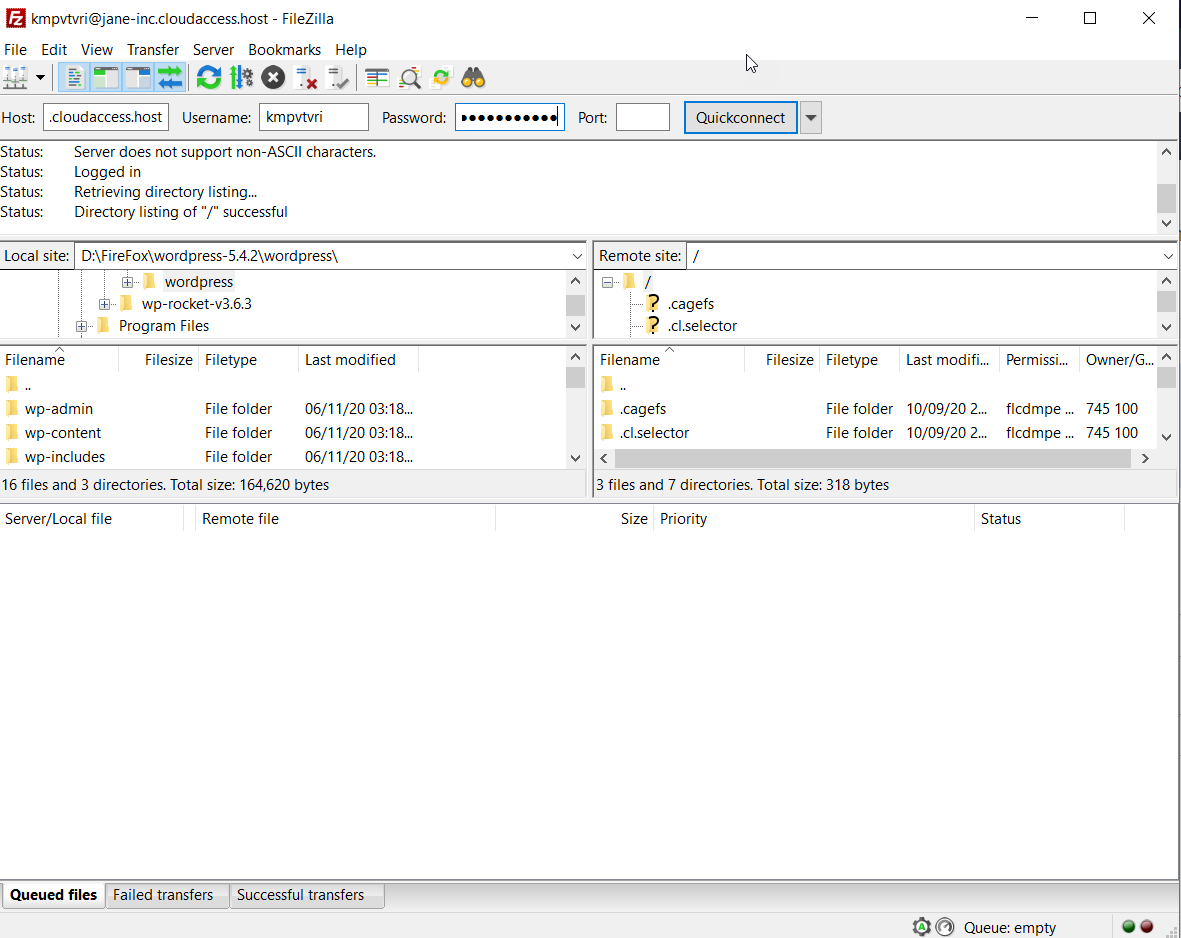Click the Remote file queue column header
The width and height of the screenshot is (1181, 938).
pos(346,519)
